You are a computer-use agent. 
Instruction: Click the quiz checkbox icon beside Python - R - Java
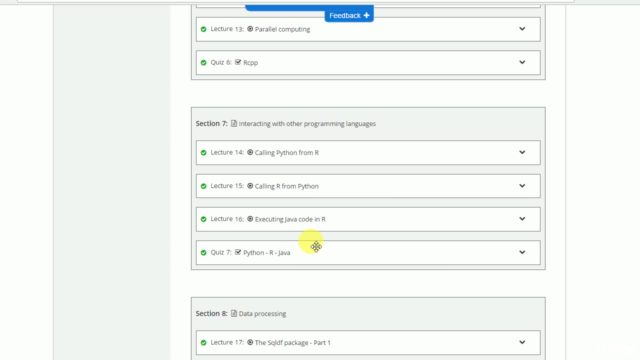pos(238,252)
